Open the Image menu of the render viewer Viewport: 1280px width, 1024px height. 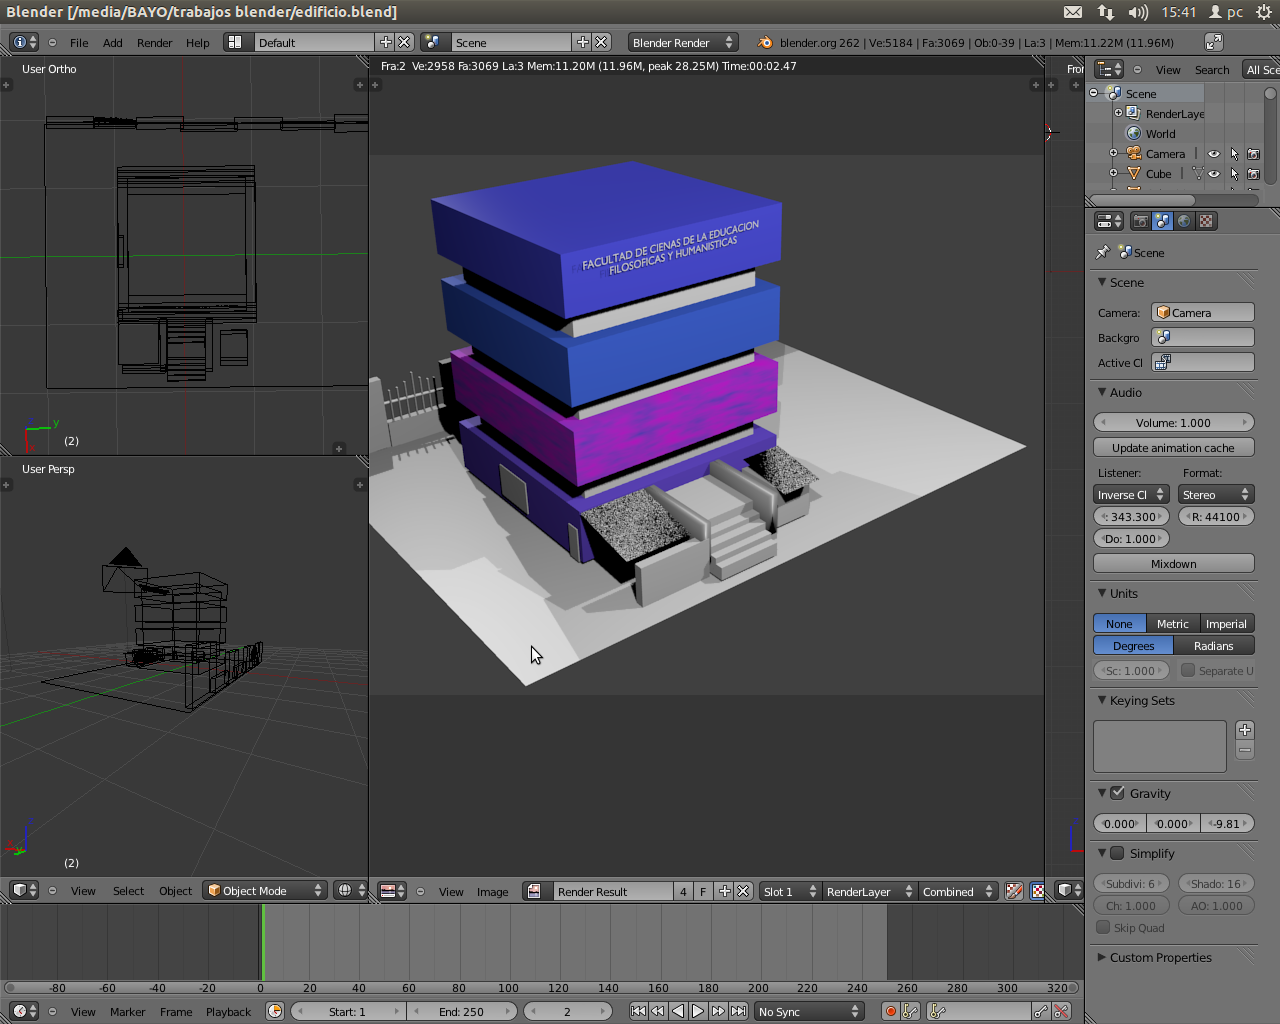(x=492, y=891)
